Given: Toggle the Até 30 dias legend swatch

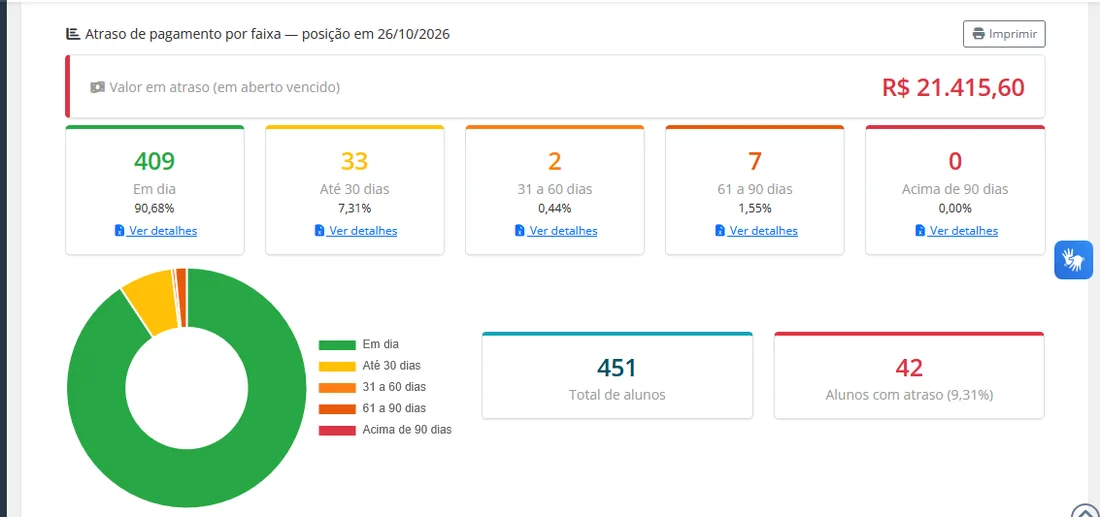Looking at the screenshot, I should pyautogui.click(x=337, y=366).
